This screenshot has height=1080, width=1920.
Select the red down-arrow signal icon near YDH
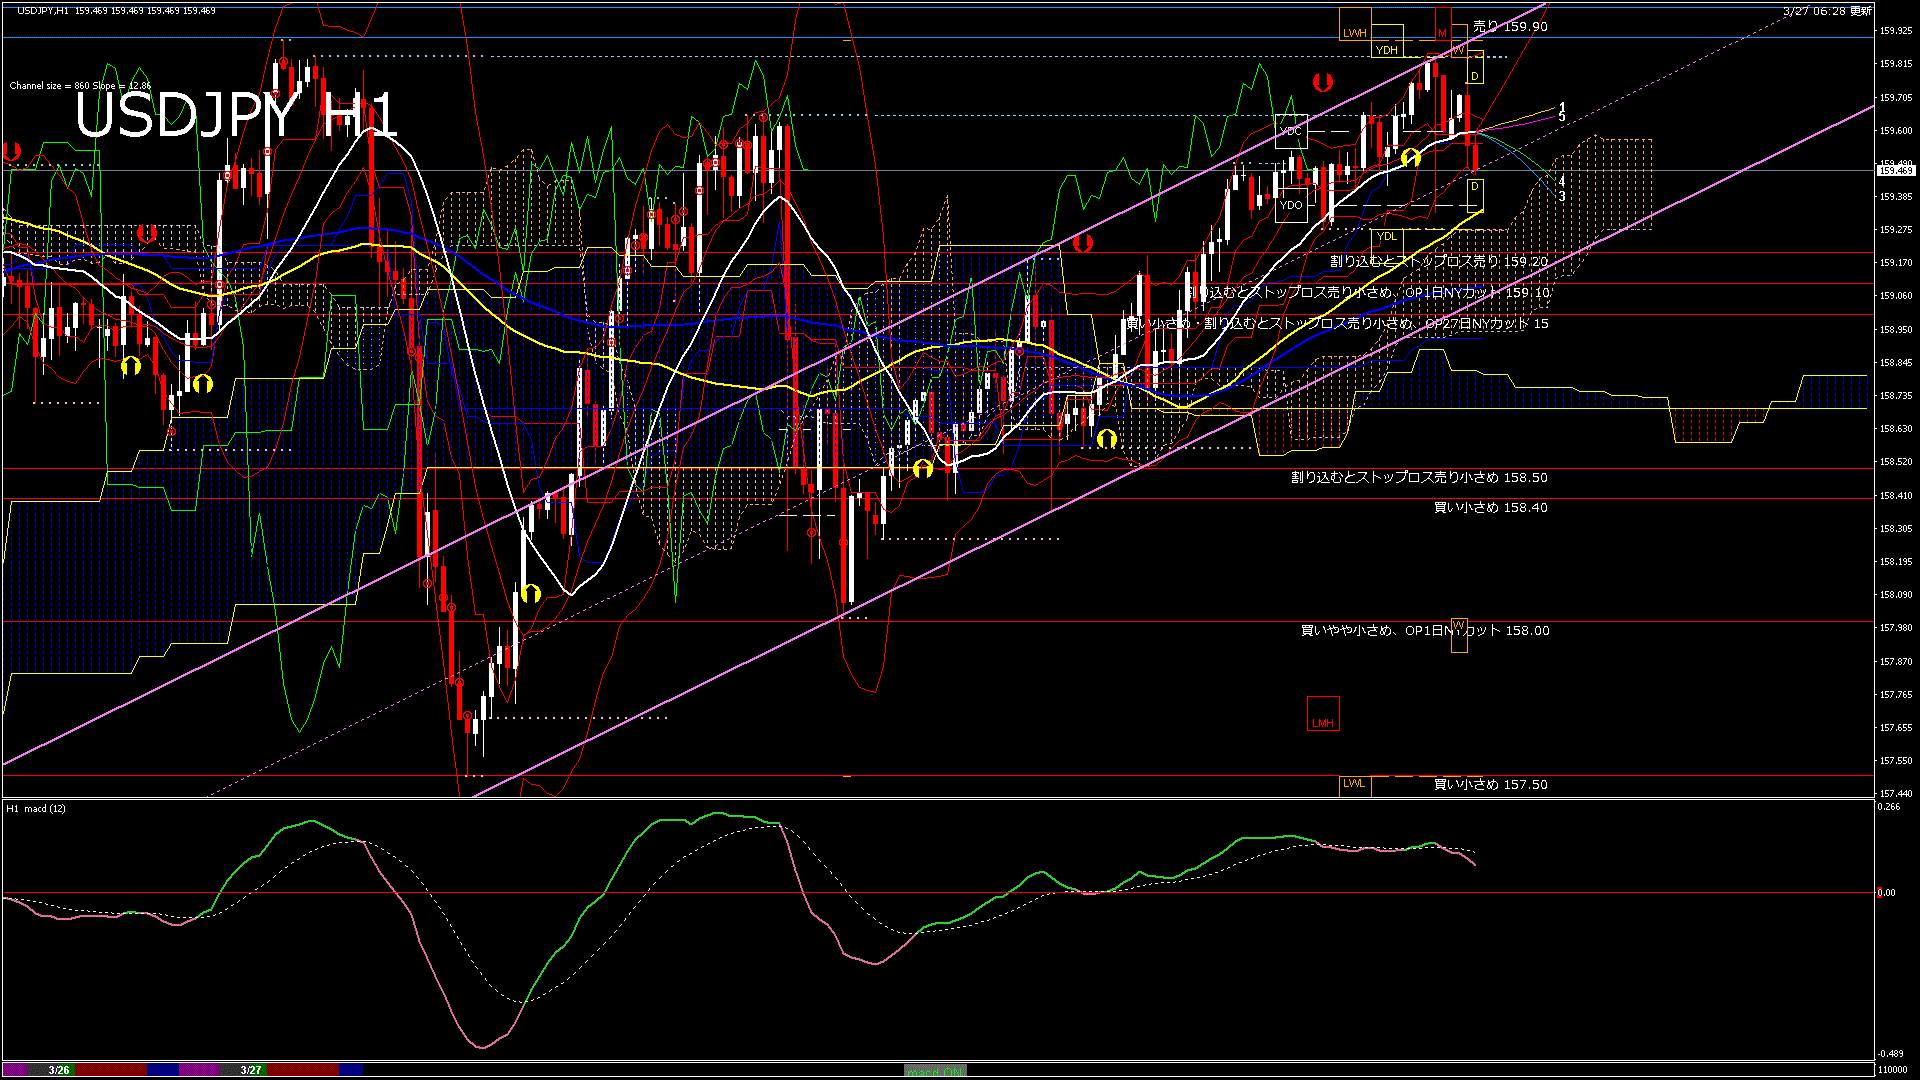[x=1323, y=82]
